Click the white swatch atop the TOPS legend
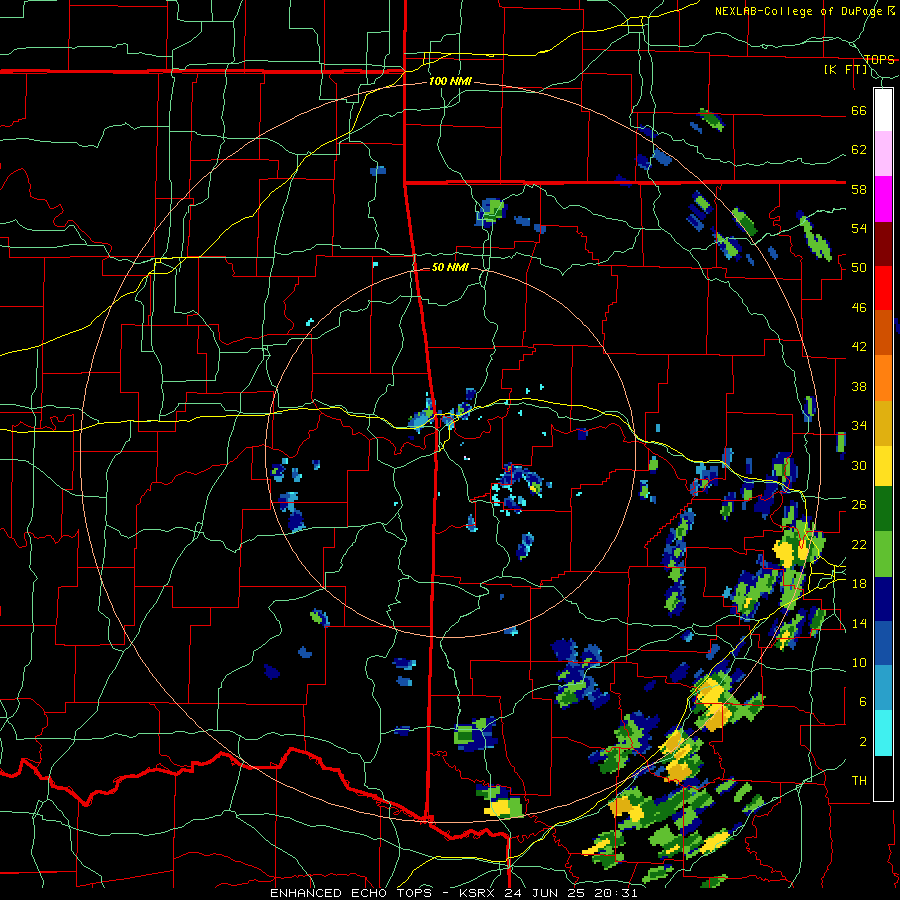 [x=883, y=110]
